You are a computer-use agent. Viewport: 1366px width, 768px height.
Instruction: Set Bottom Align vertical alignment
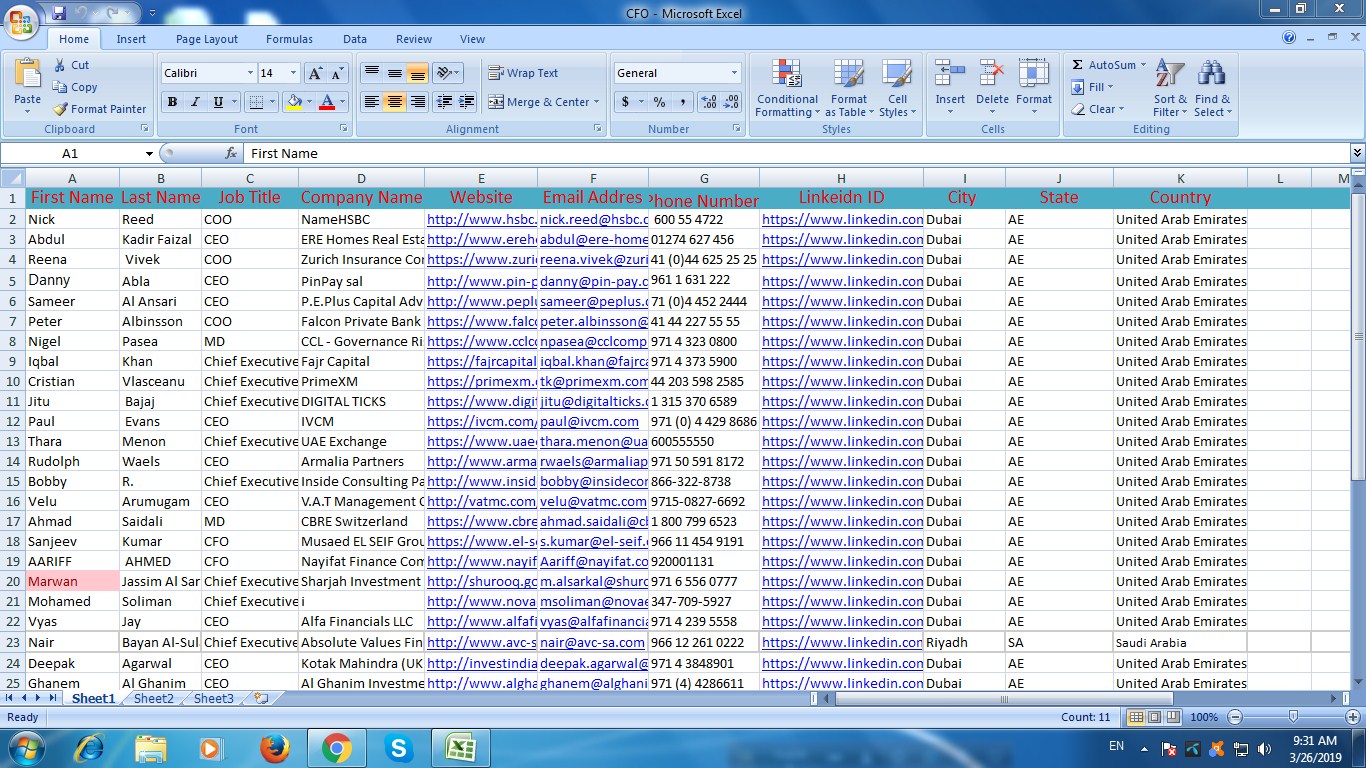[x=417, y=73]
